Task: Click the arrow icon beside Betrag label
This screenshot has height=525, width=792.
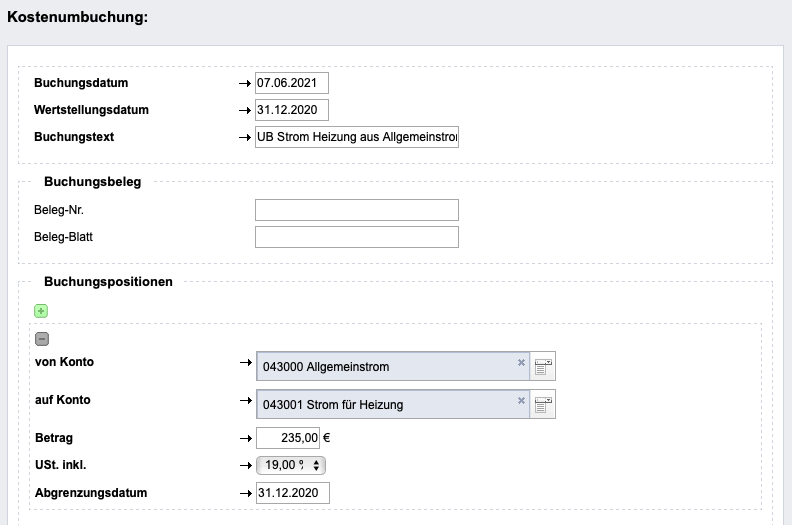Action: (246, 438)
